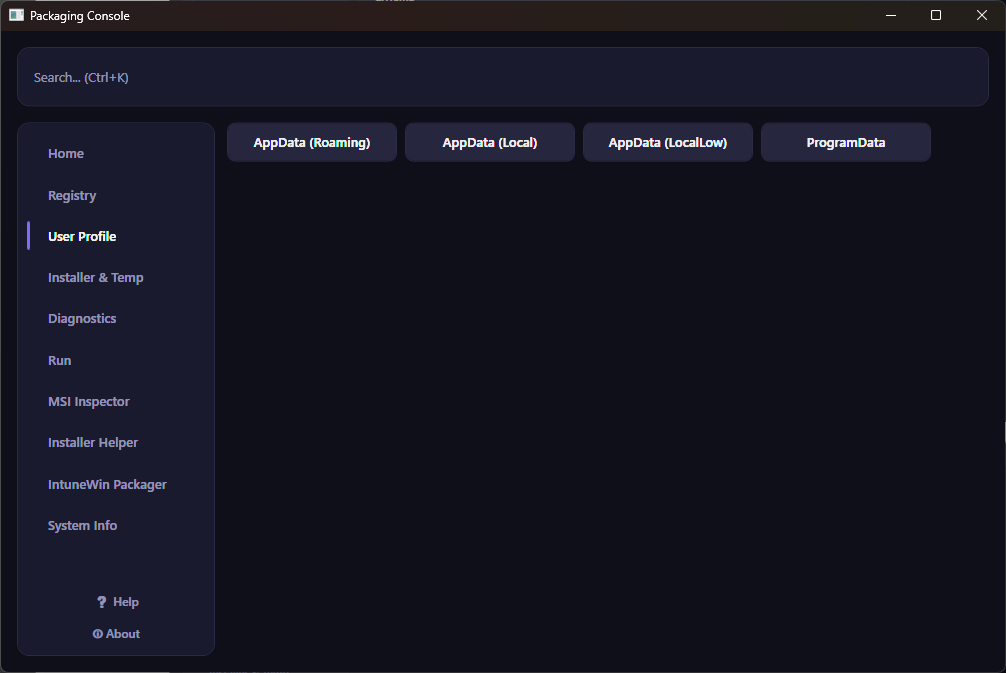
Task: Maximize the Packaging Console window
Action: coord(936,15)
